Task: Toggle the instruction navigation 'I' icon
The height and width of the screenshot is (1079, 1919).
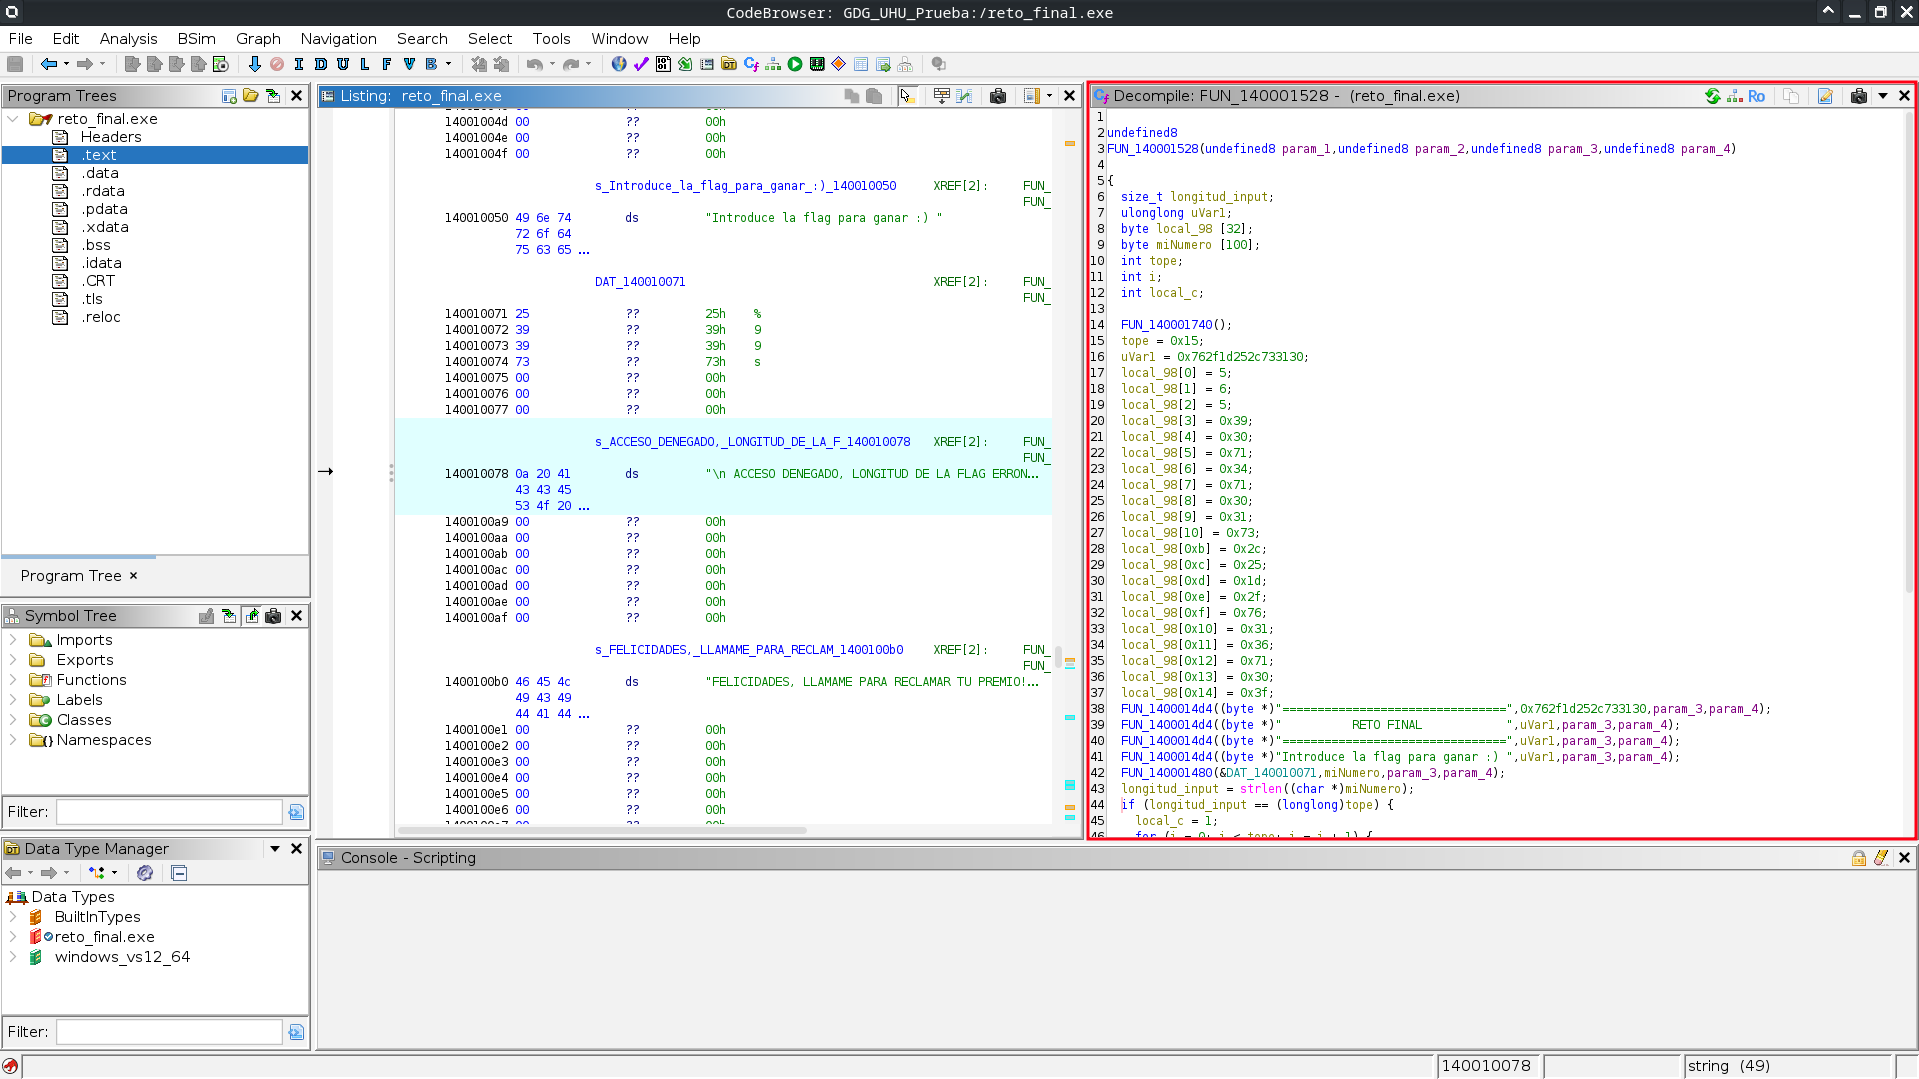Action: coord(299,64)
